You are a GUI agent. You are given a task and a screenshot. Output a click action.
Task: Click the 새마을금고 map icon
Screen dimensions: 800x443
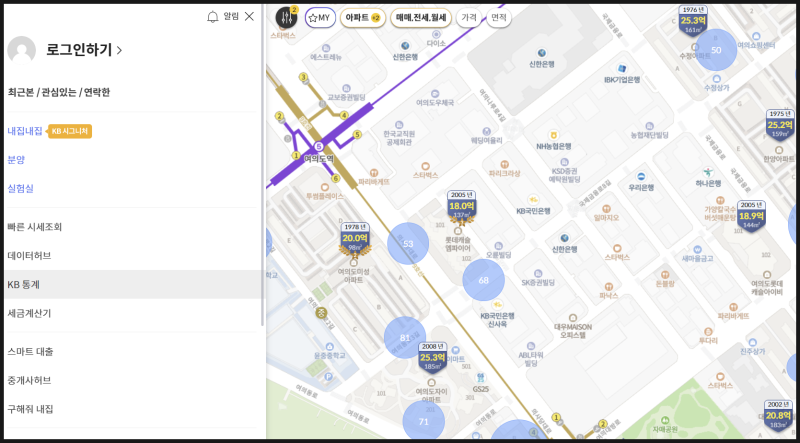point(697,249)
